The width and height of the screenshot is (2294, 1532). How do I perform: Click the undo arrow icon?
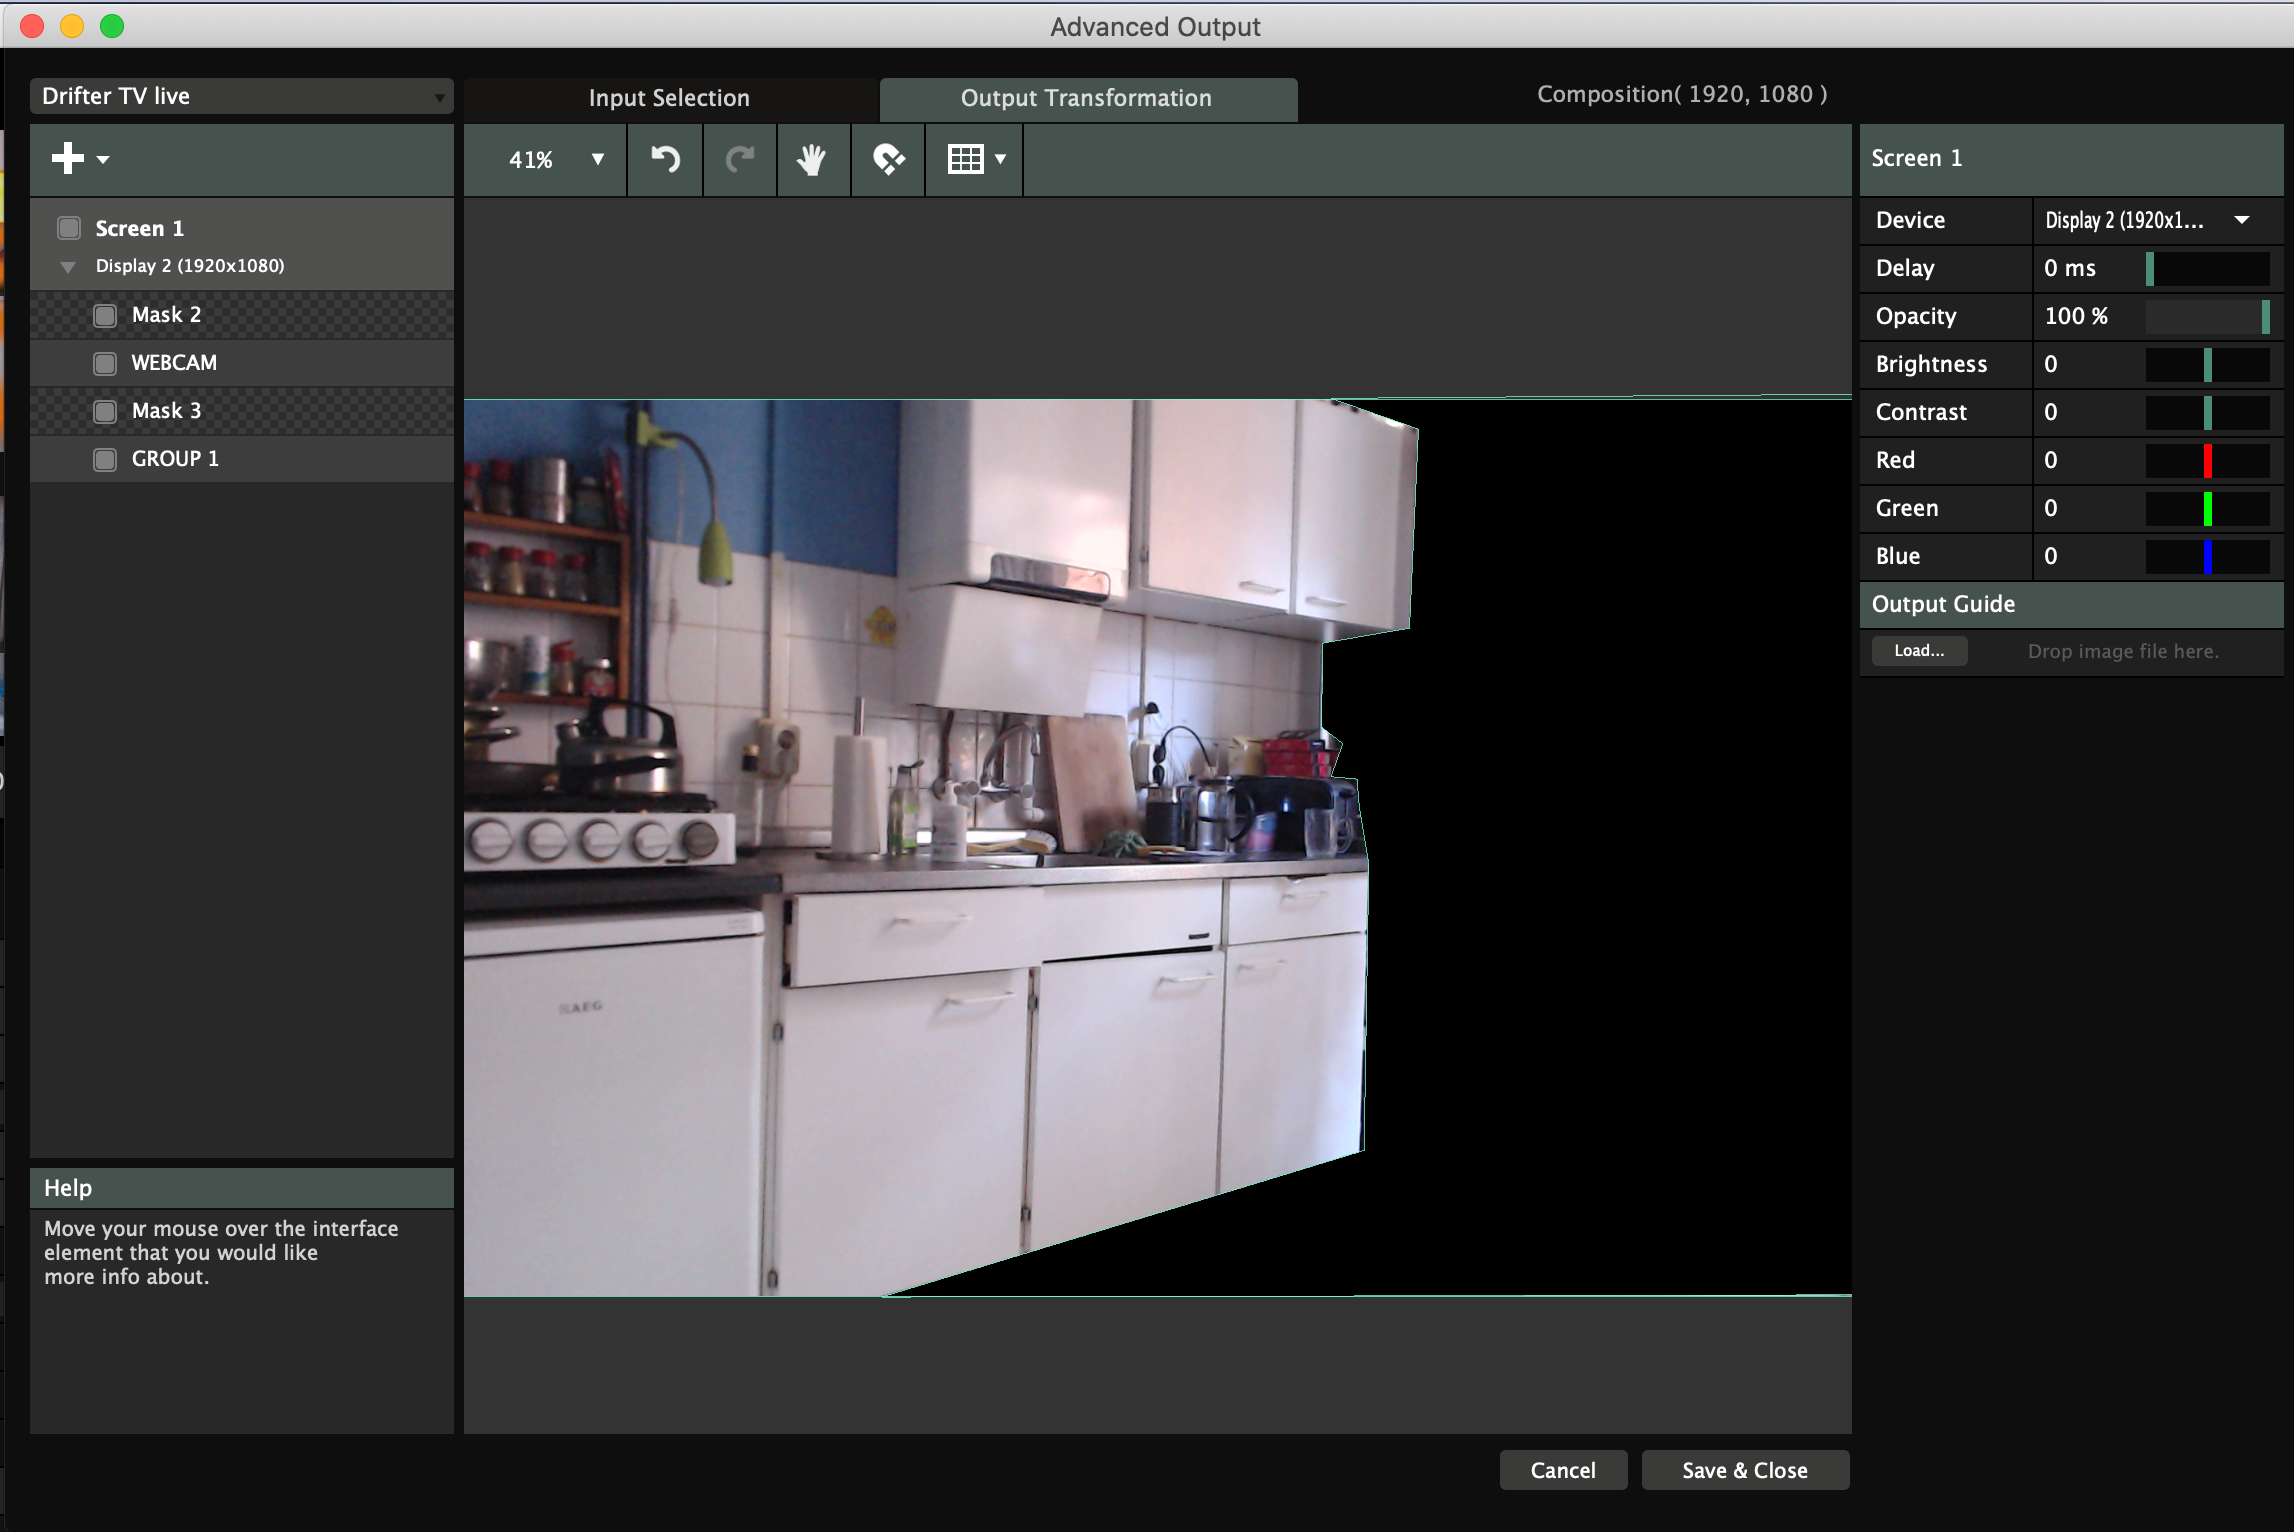pos(665,159)
